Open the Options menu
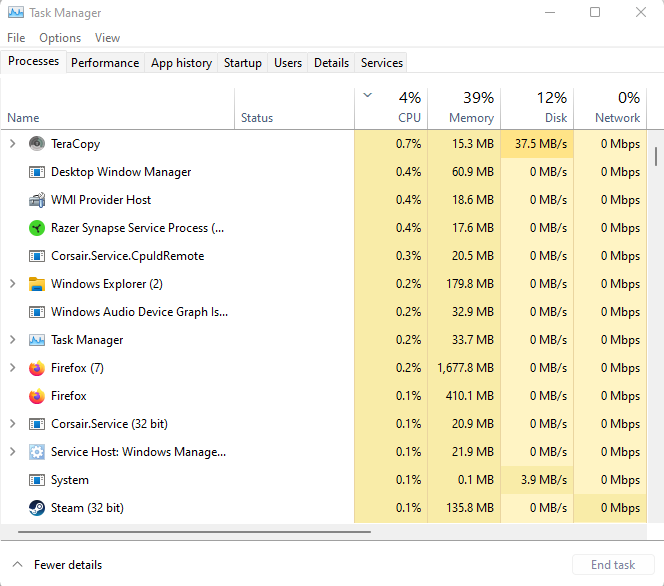The height and width of the screenshot is (586, 664). click(x=60, y=38)
